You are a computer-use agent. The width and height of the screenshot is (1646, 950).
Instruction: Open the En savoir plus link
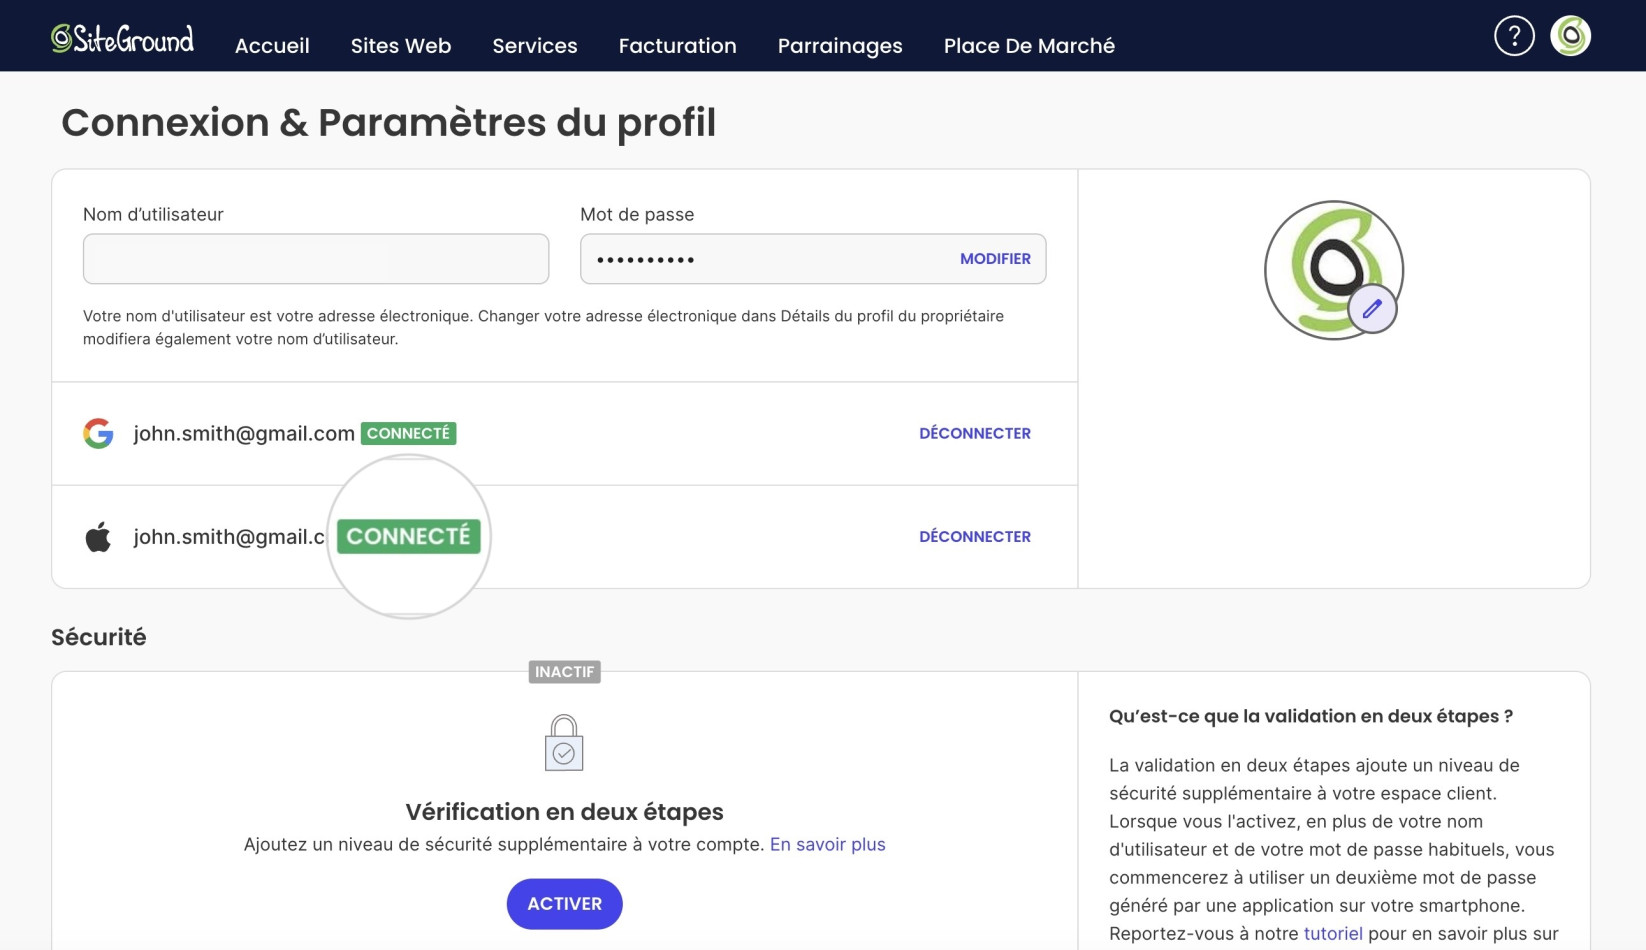828,845
